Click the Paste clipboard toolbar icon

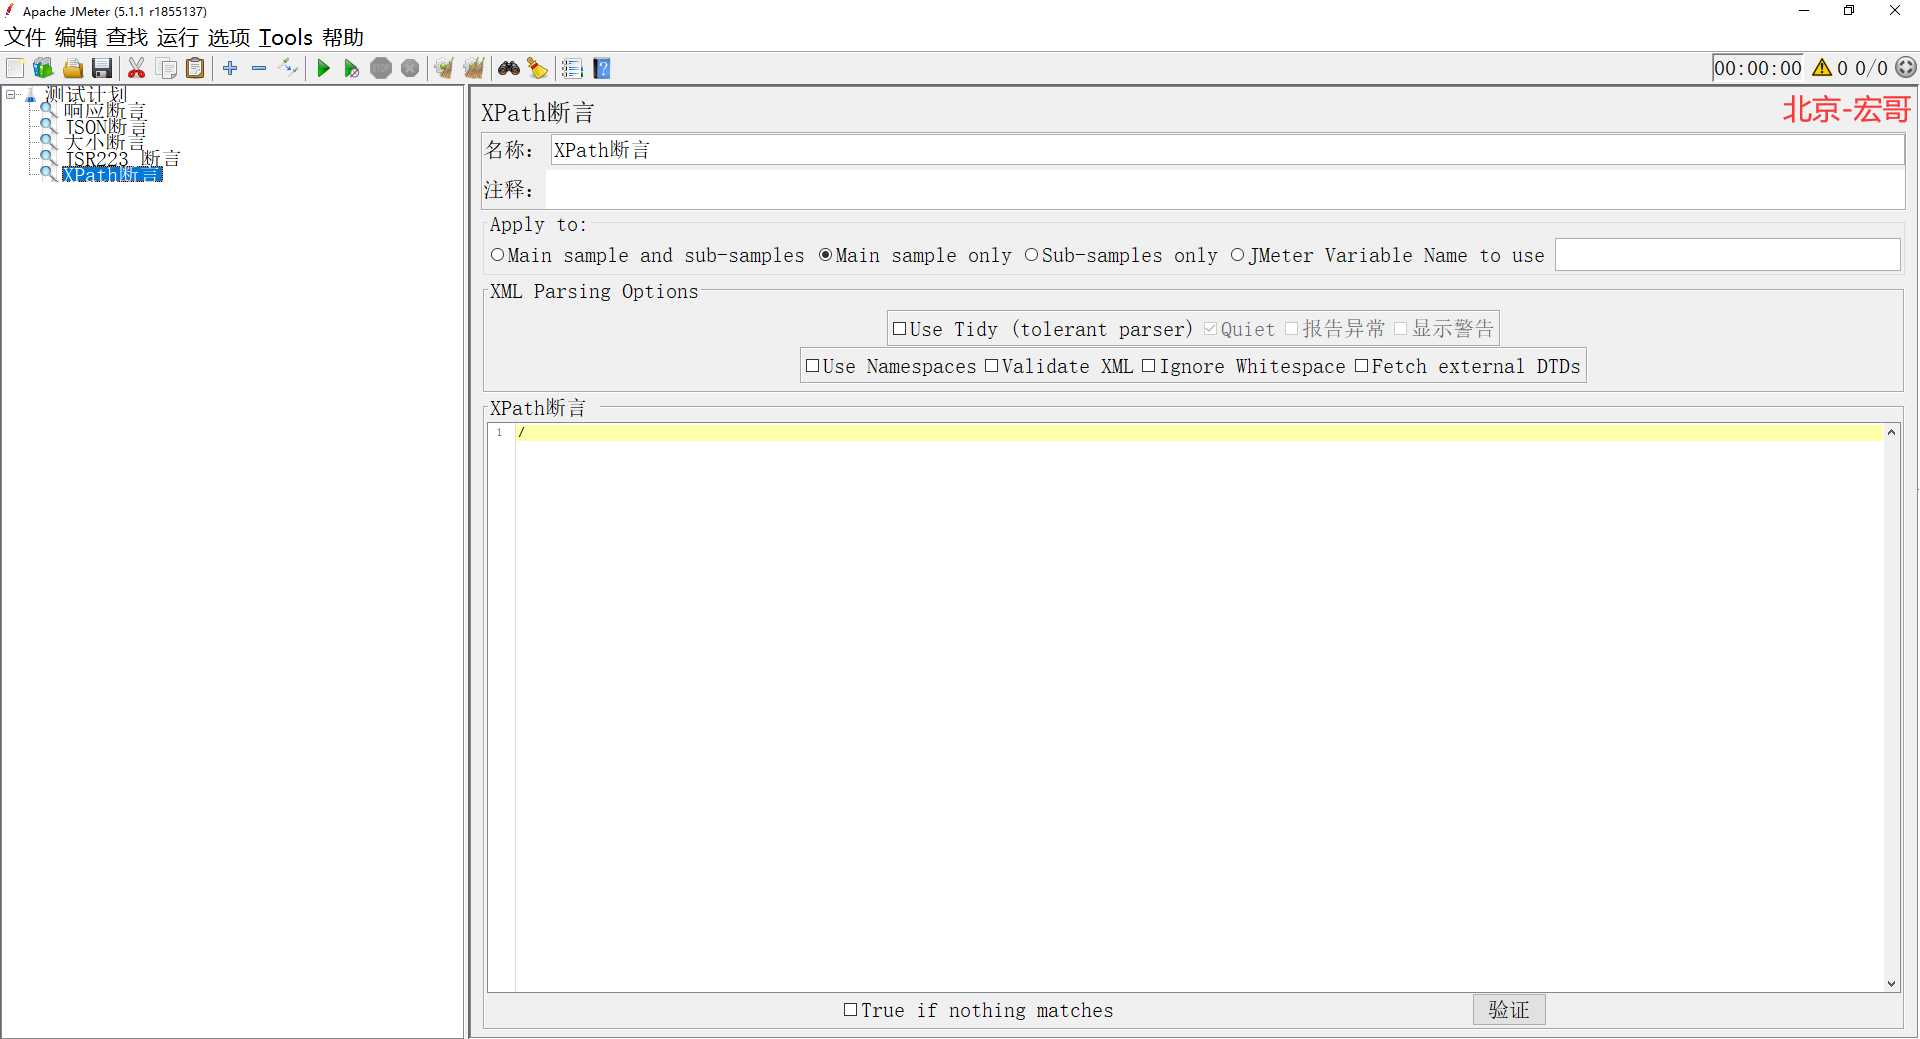[x=196, y=68]
